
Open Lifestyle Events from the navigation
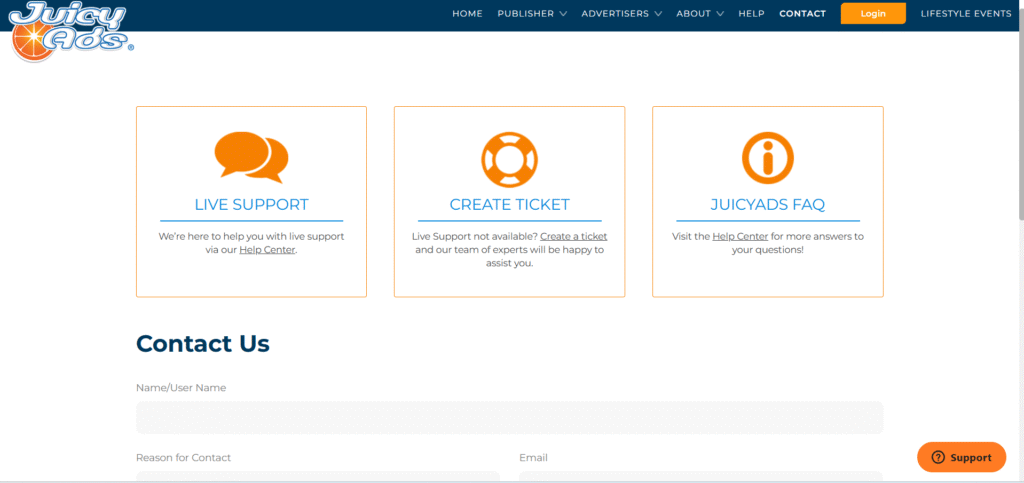[x=966, y=14]
